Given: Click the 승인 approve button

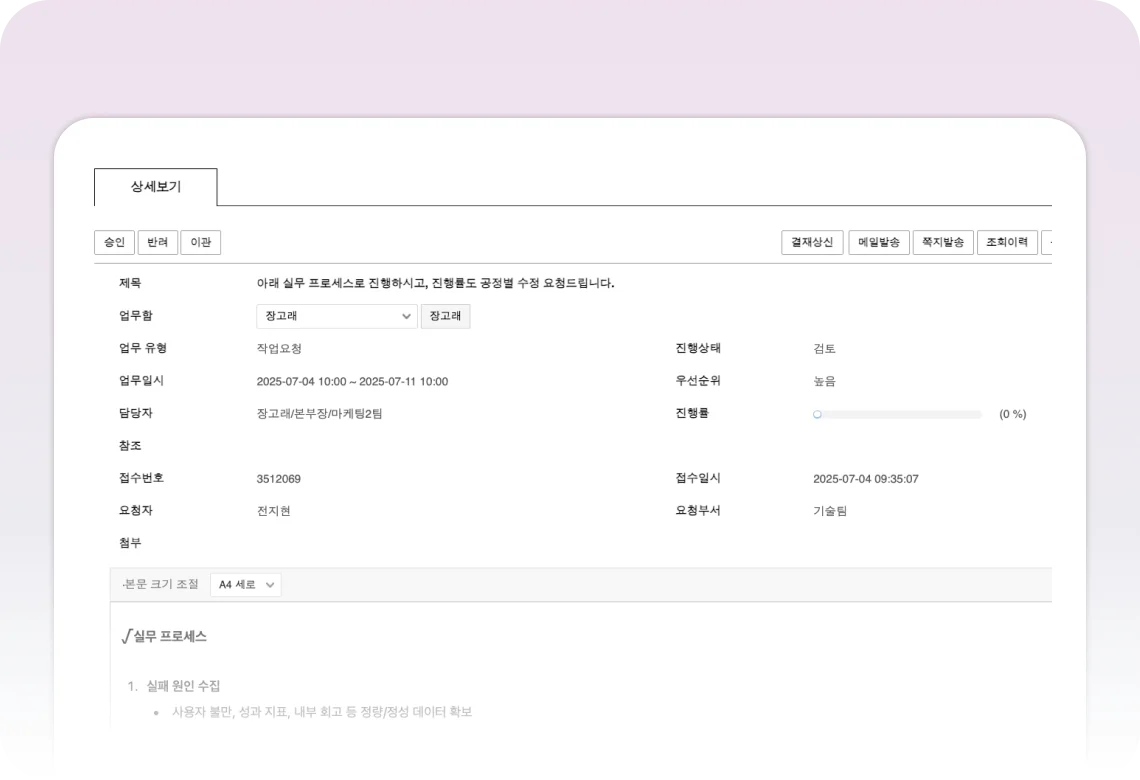Looking at the screenshot, I should point(114,243).
